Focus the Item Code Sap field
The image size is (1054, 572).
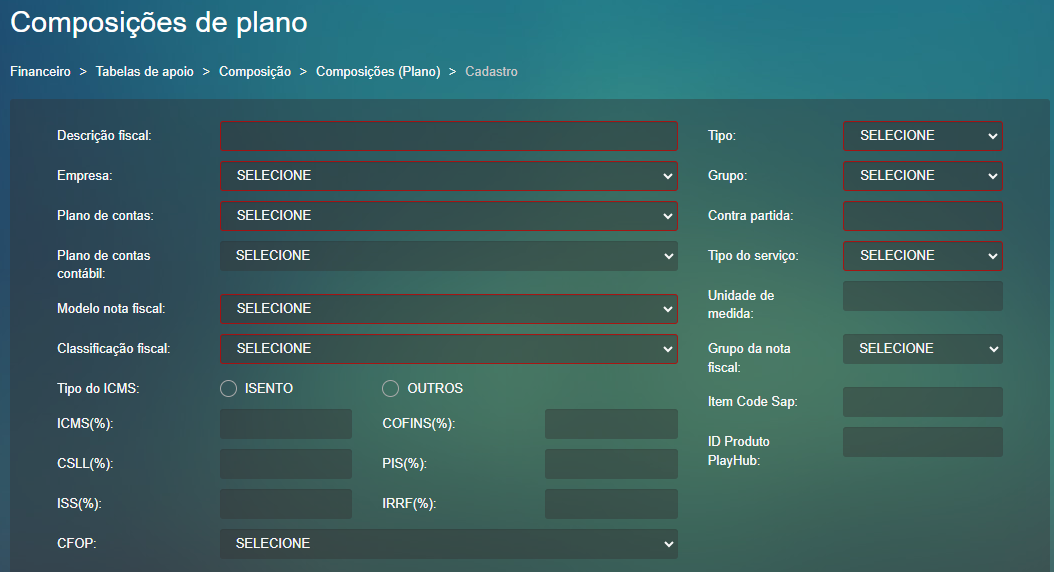922,402
